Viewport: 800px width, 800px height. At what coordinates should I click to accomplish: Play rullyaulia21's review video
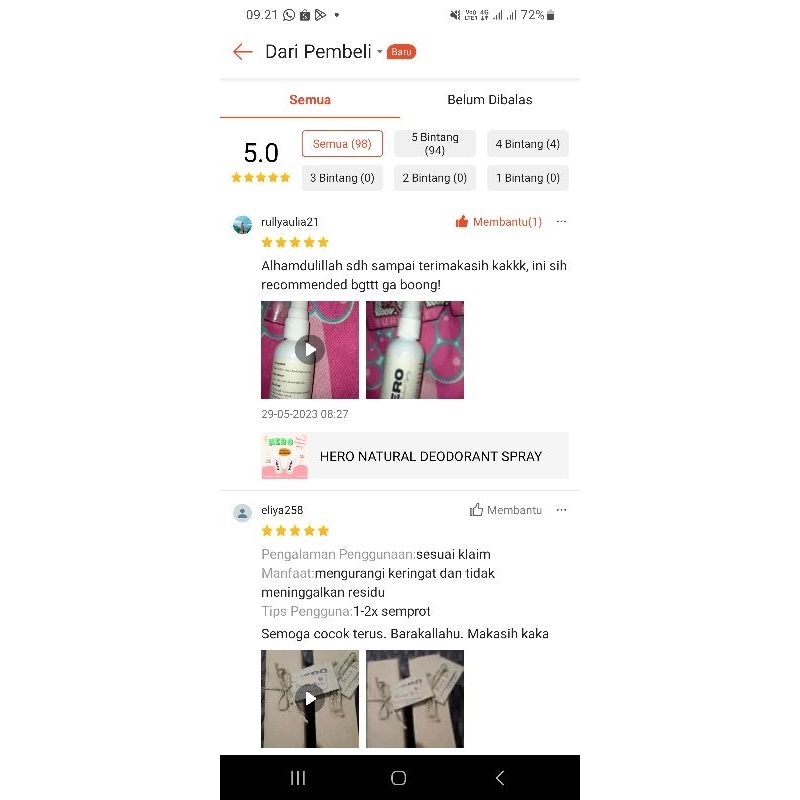point(310,350)
